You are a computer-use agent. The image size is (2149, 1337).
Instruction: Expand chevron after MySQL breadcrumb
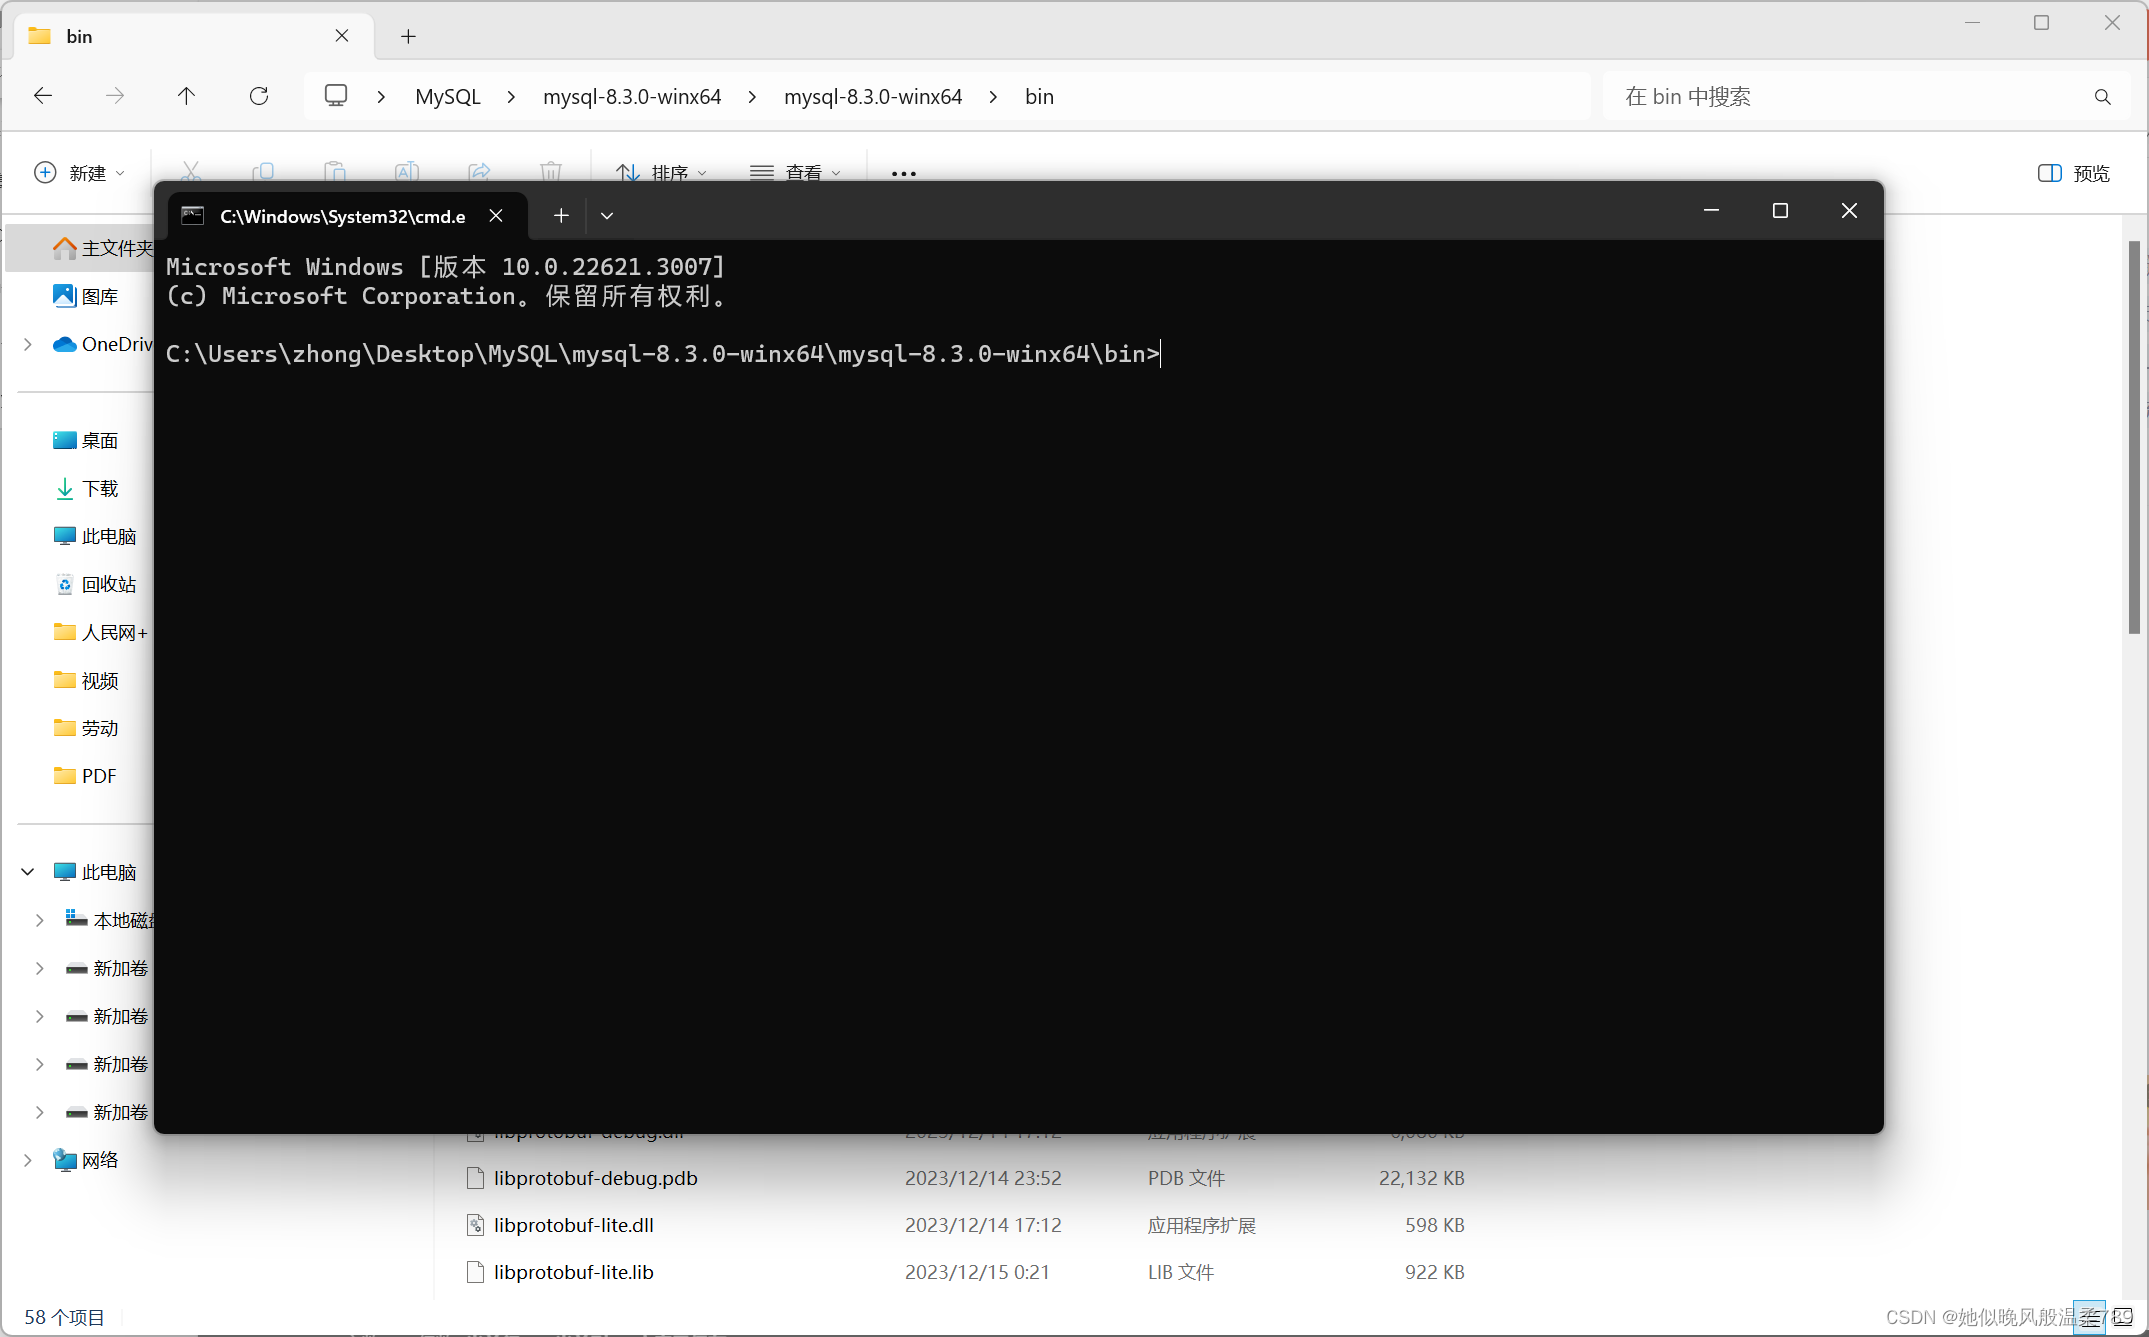(511, 97)
